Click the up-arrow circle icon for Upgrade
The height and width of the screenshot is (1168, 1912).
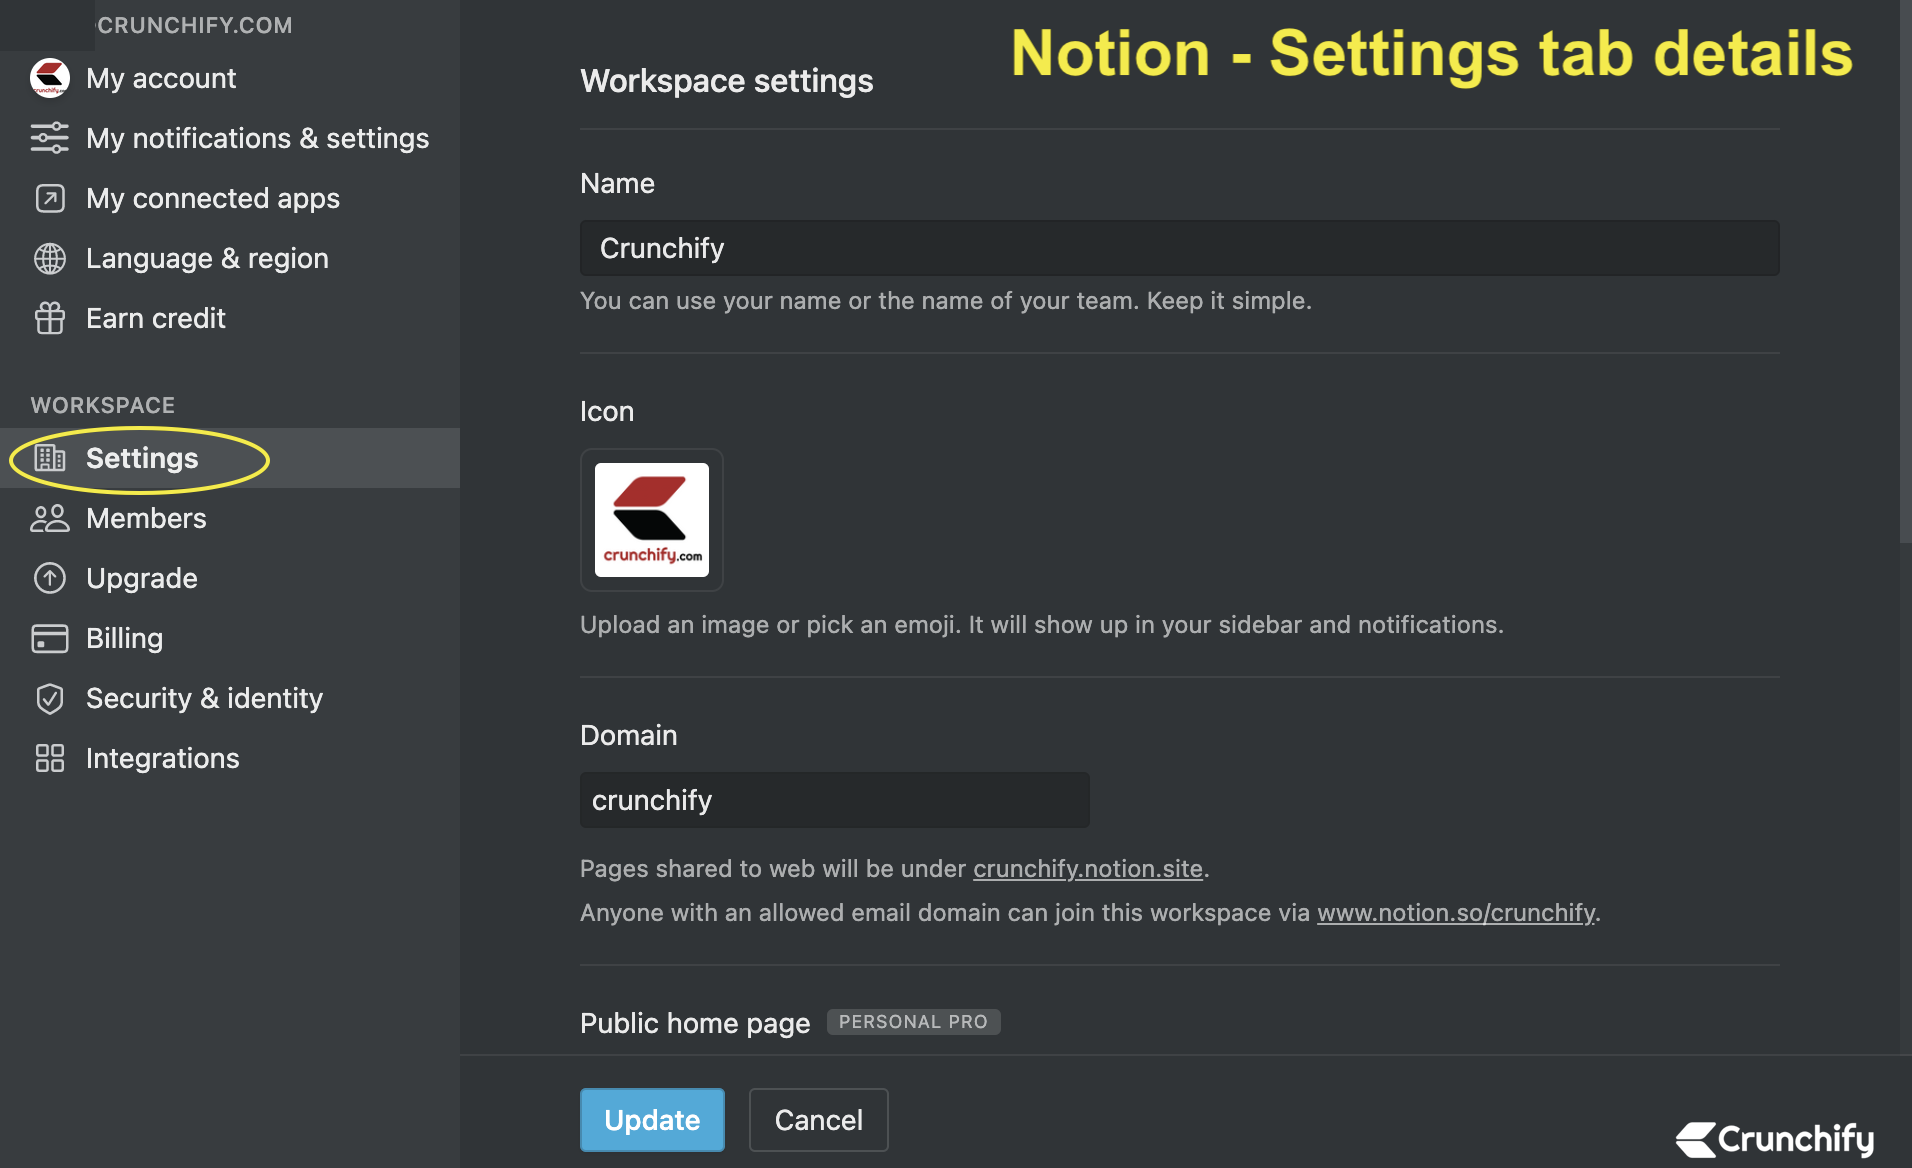point(50,578)
